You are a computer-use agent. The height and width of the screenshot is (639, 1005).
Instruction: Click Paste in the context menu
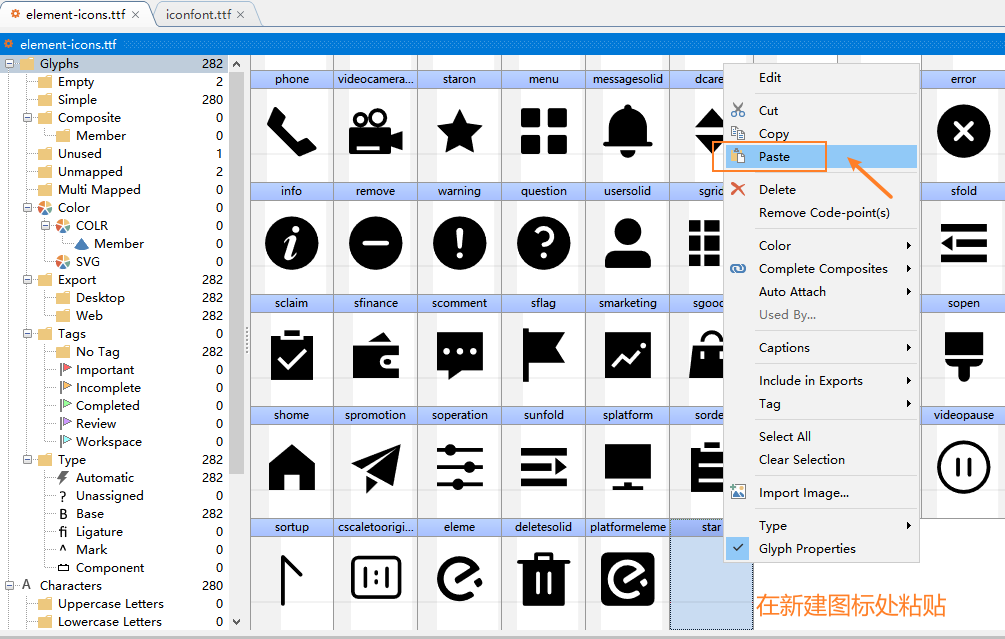774,157
